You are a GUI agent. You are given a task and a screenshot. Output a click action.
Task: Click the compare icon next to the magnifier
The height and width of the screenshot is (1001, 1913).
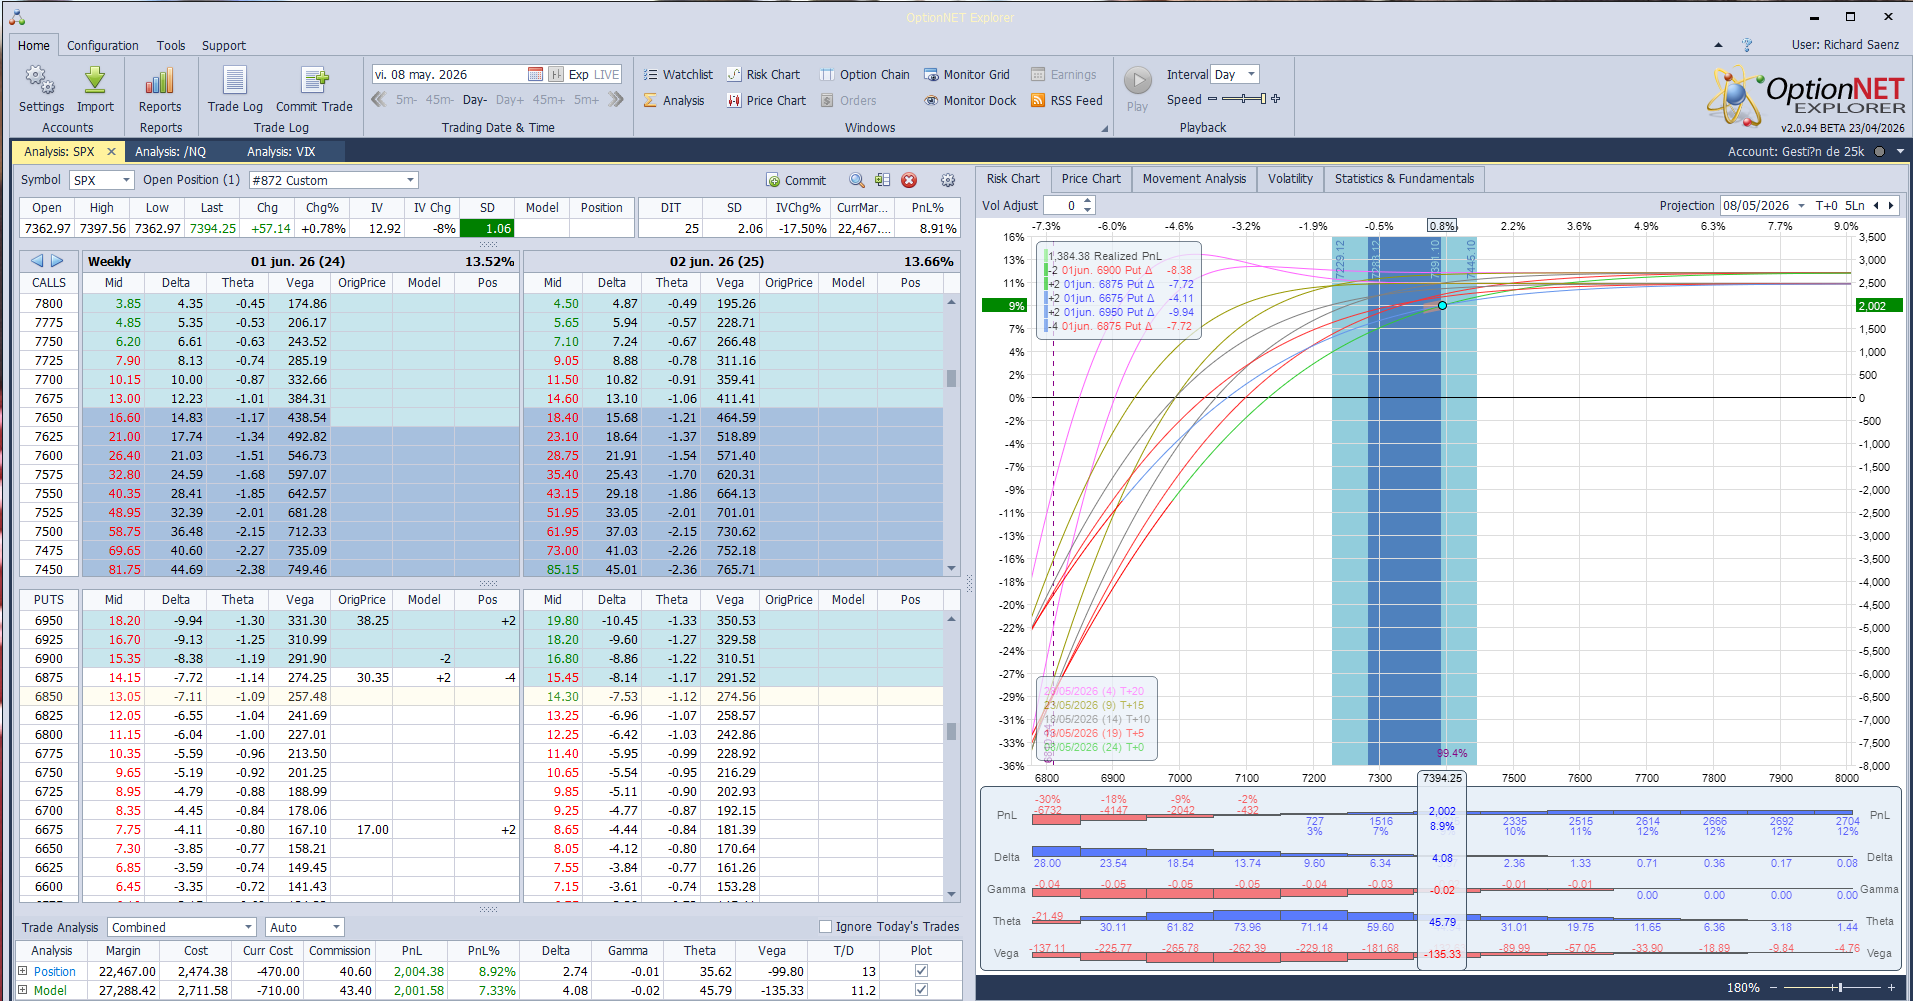[x=882, y=180]
